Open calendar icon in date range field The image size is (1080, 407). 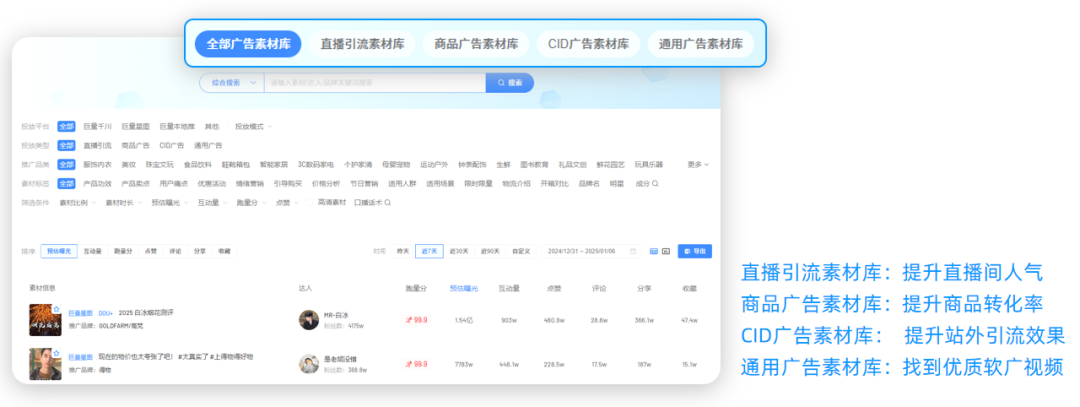[x=633, y=251]
